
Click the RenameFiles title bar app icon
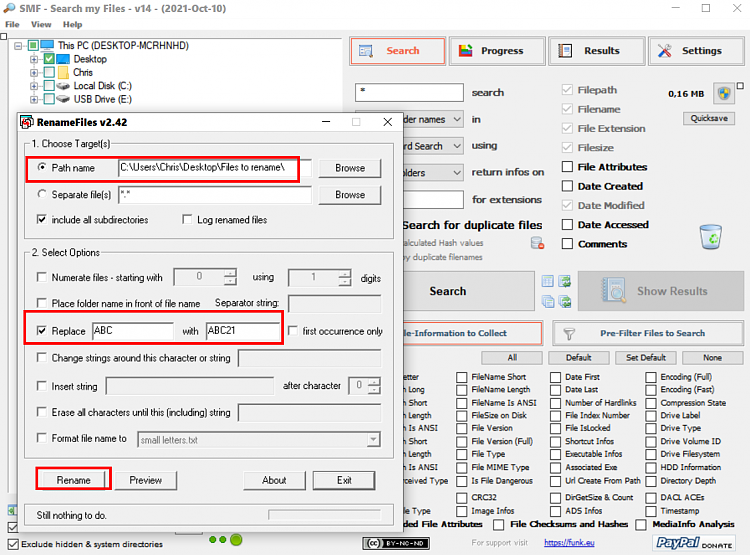(27, 122)
